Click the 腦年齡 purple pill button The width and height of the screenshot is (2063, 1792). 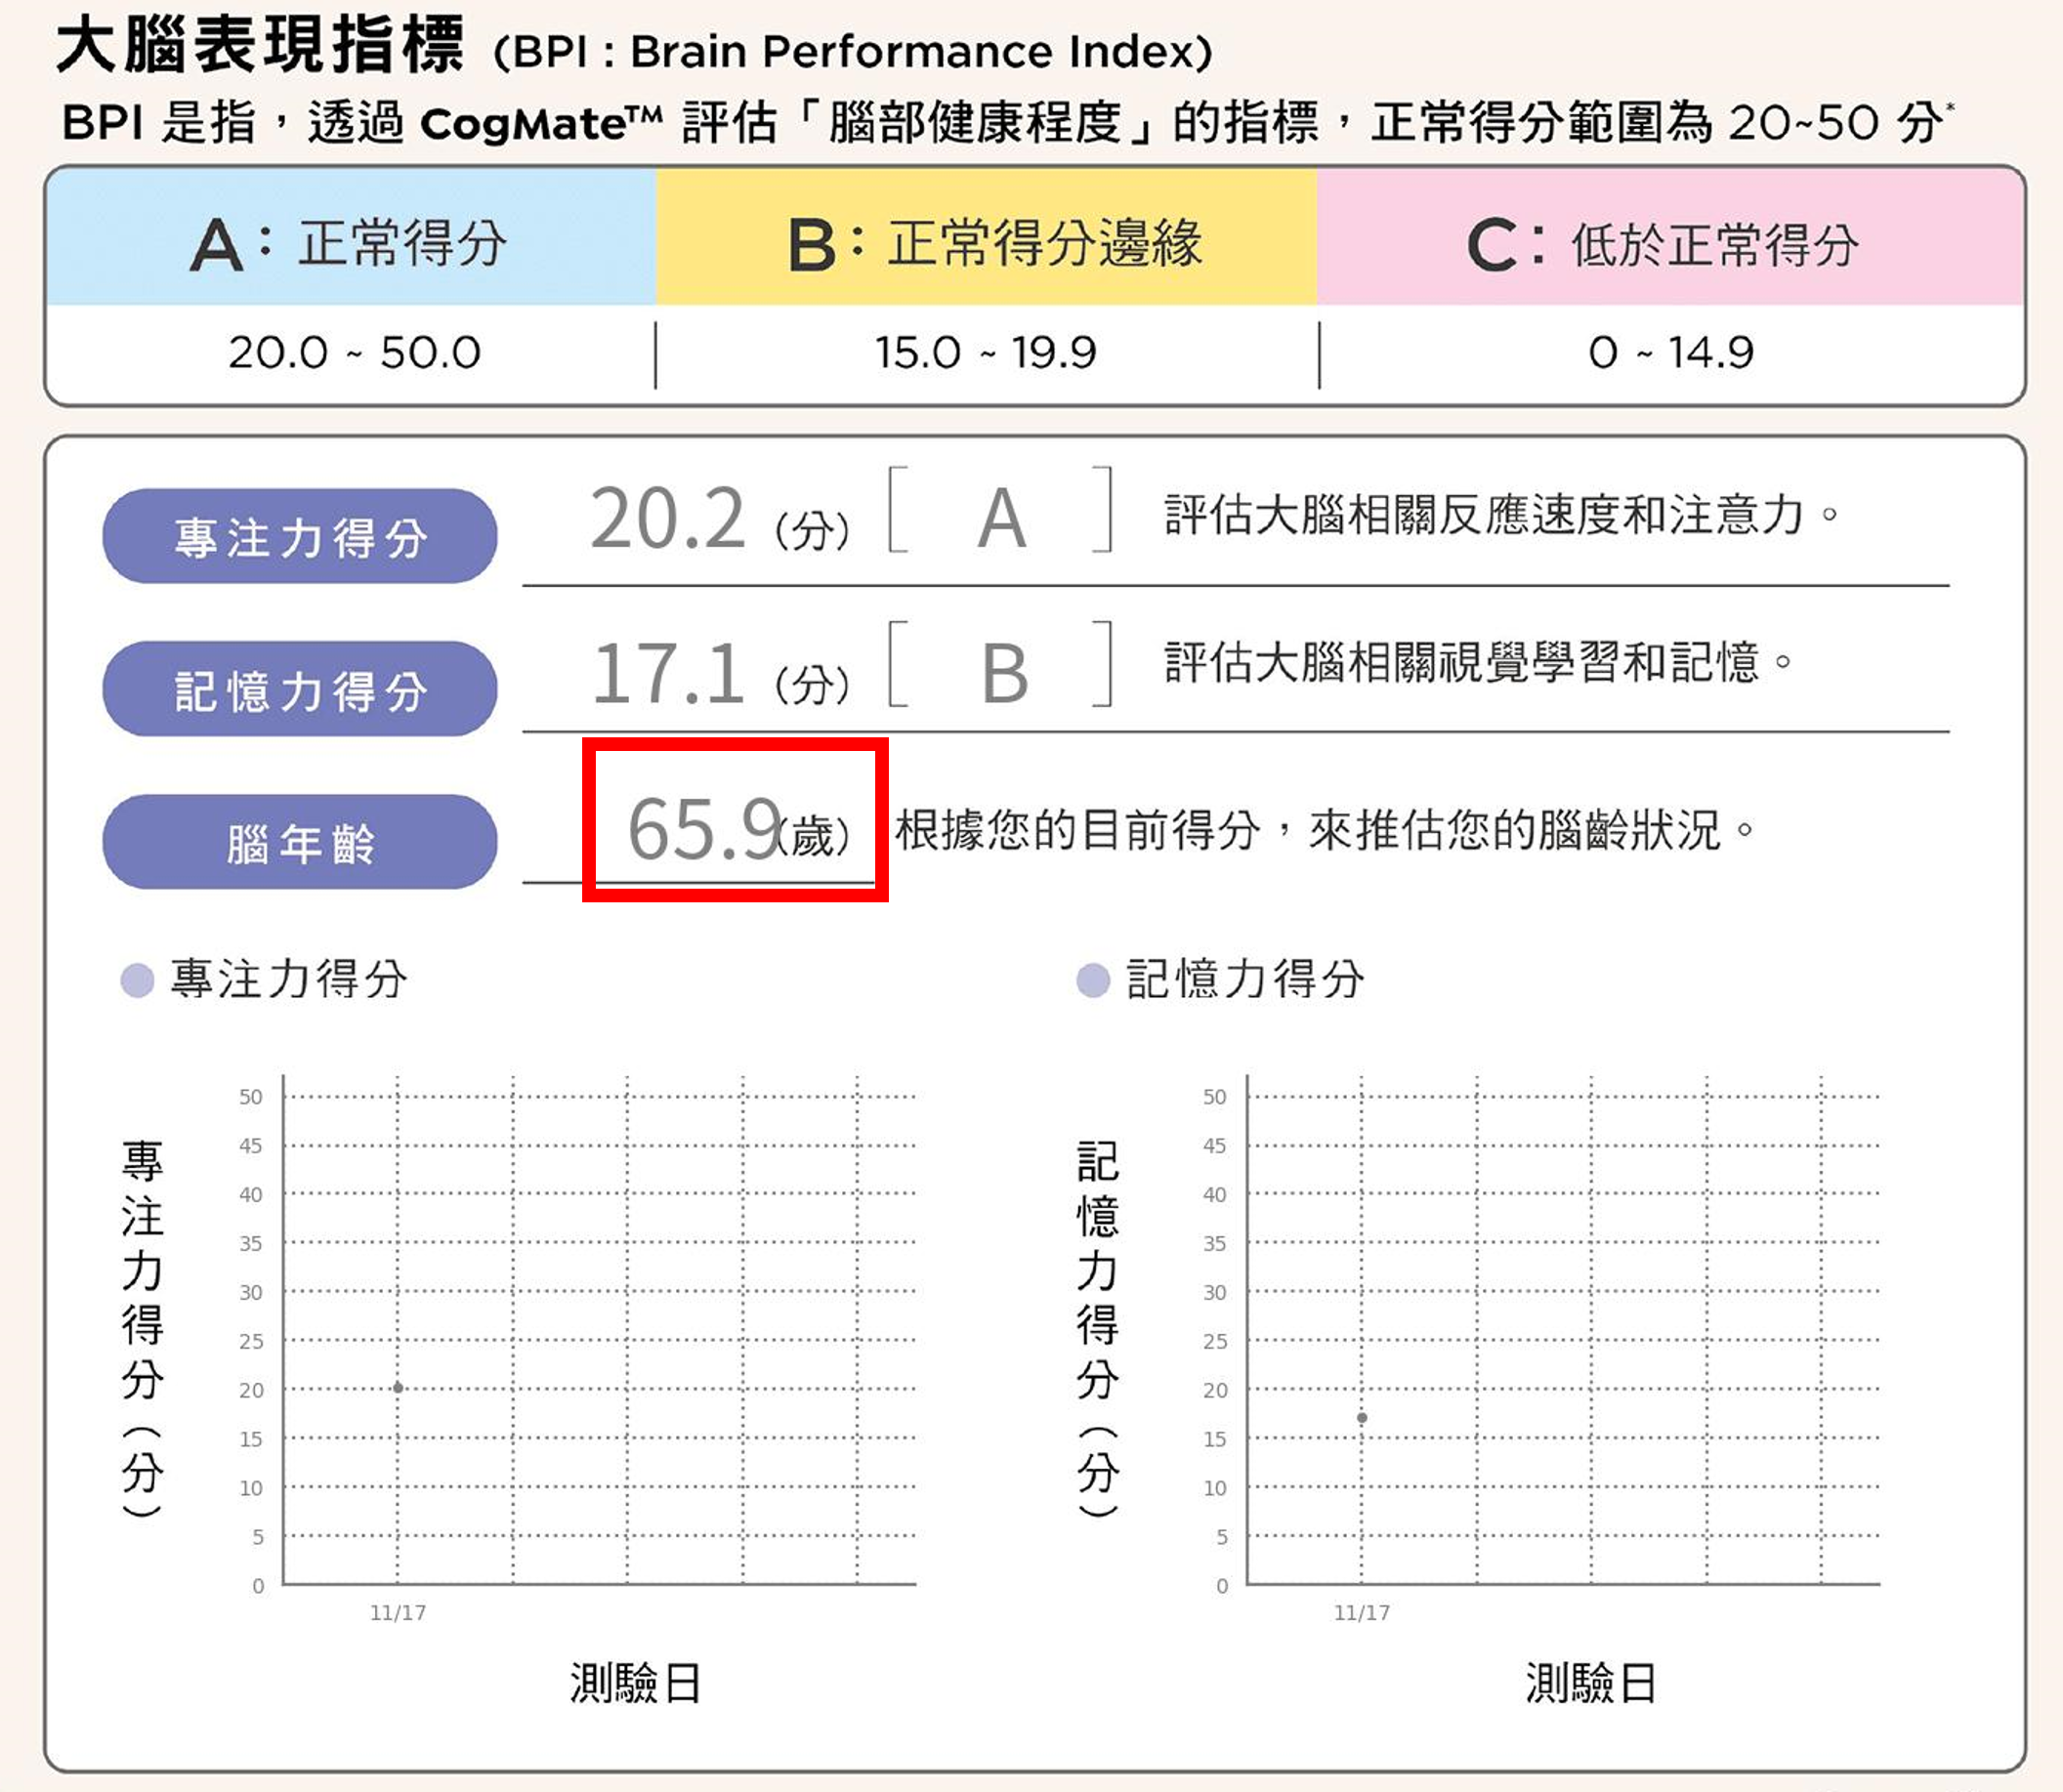[299, 842]
